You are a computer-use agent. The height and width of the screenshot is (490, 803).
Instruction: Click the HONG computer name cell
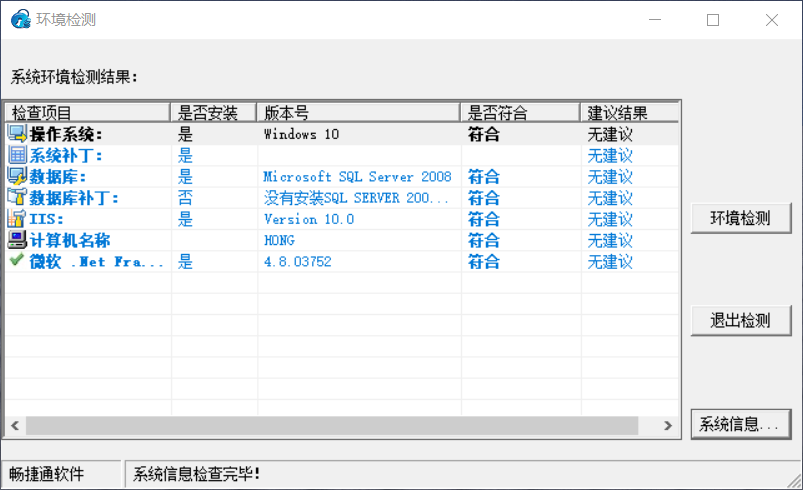279,241
